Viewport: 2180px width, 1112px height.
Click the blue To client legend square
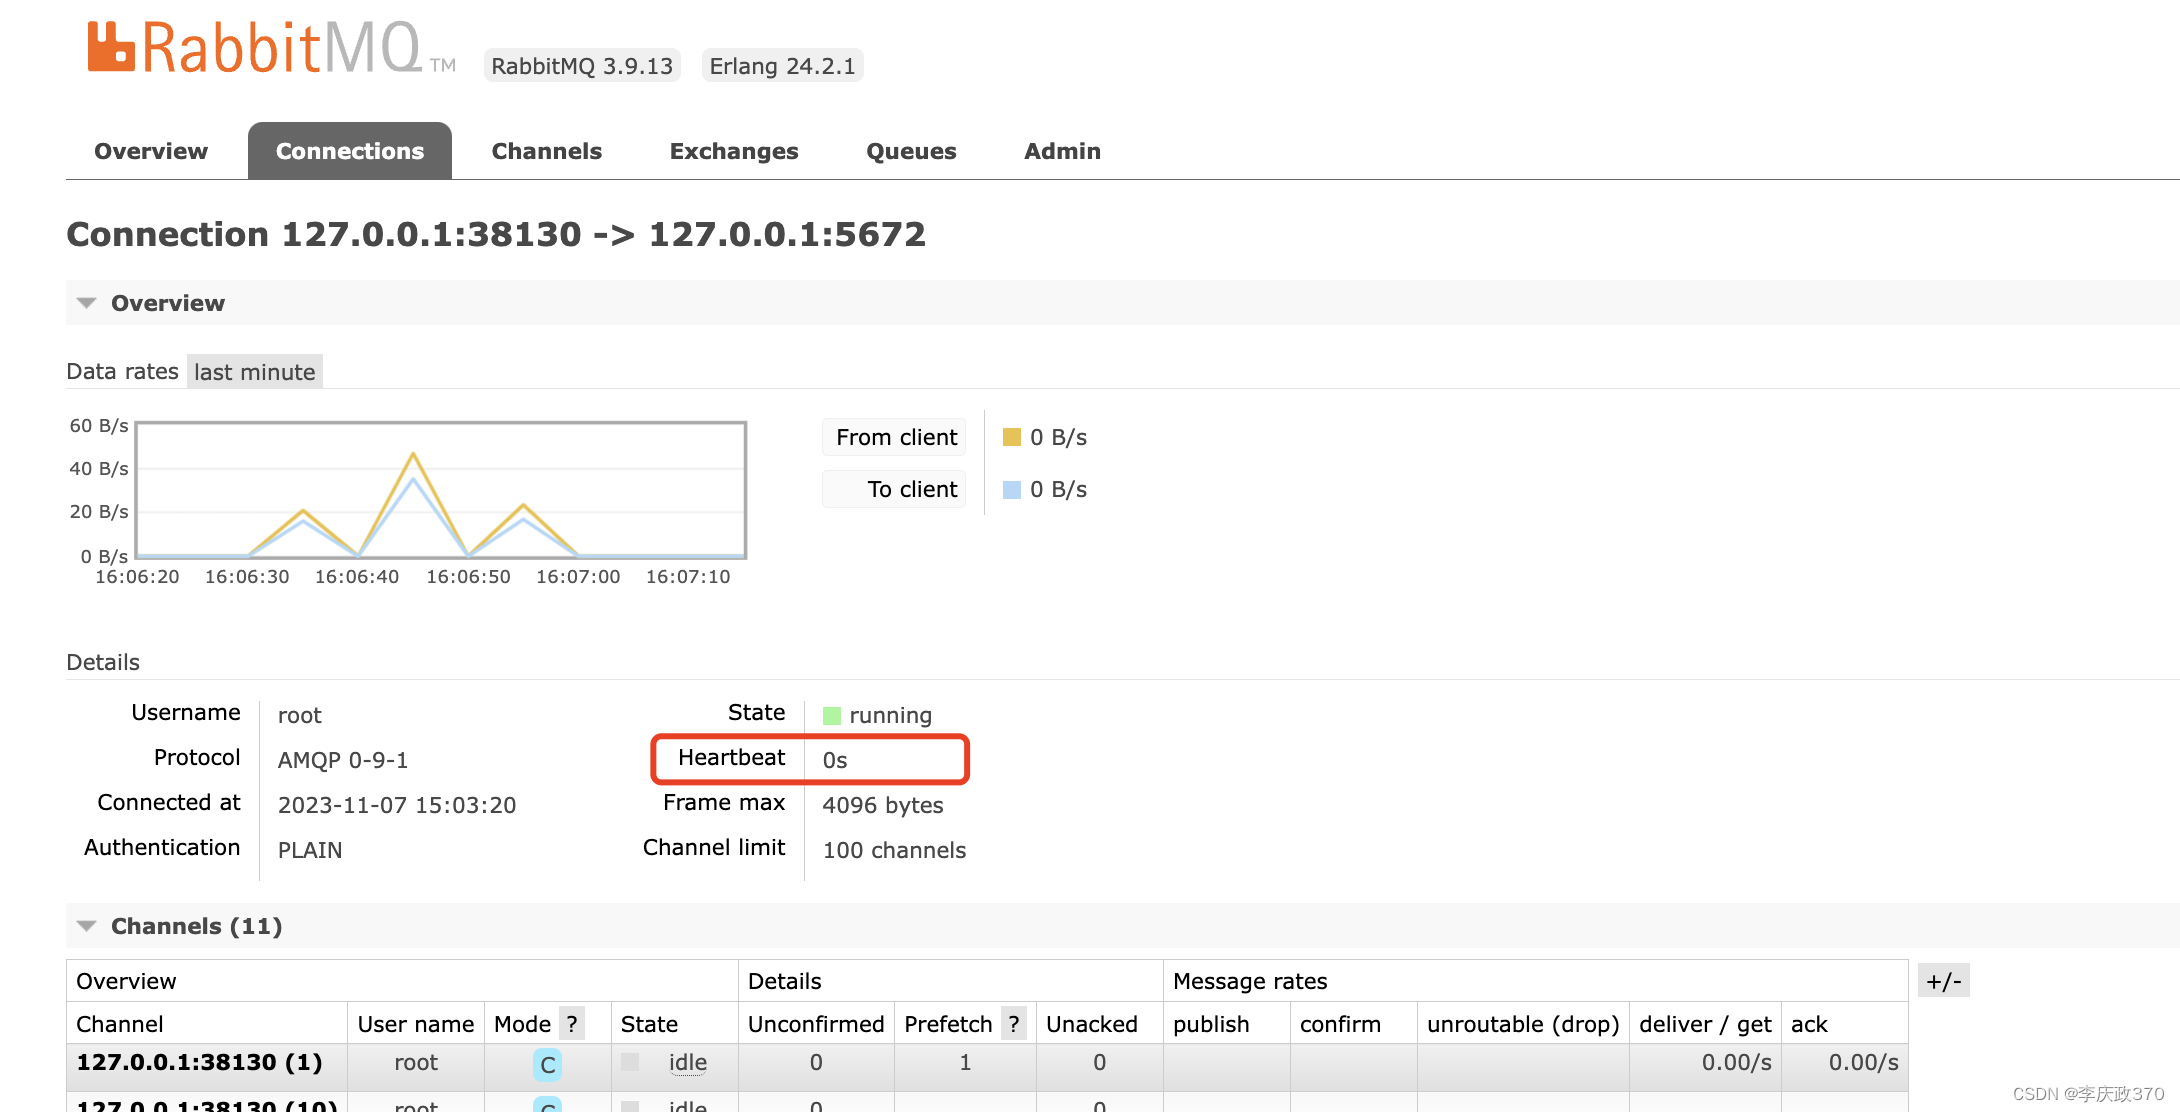tap(1011, 489)
